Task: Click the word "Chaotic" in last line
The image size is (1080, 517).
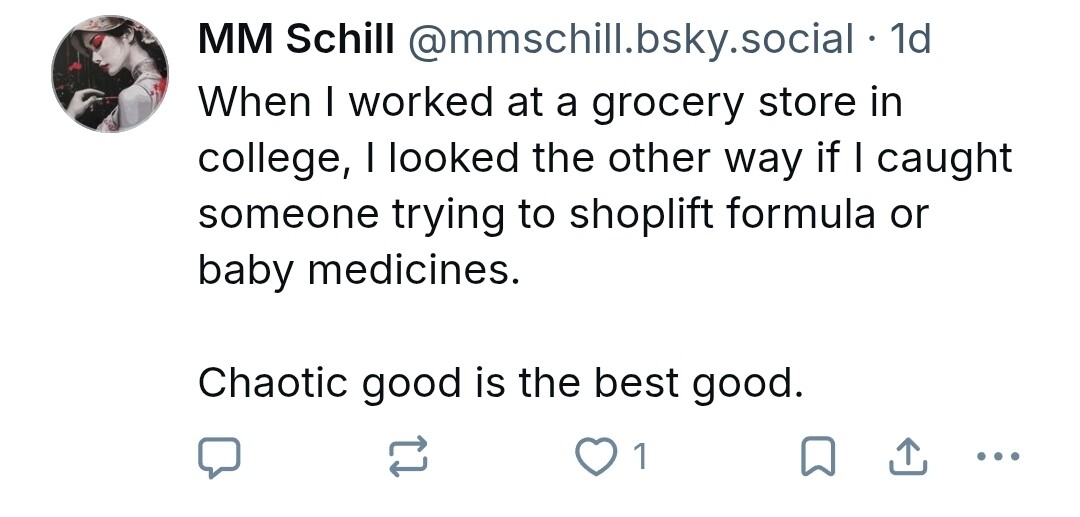Action: [274, 383]
